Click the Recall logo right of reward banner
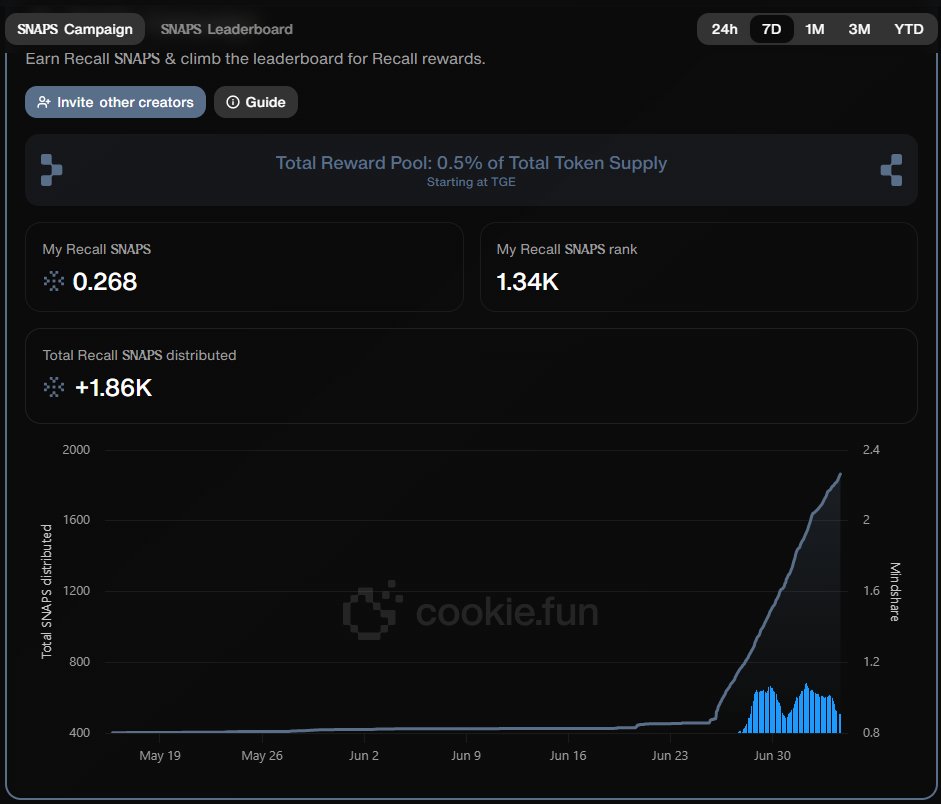 (891, 170)
